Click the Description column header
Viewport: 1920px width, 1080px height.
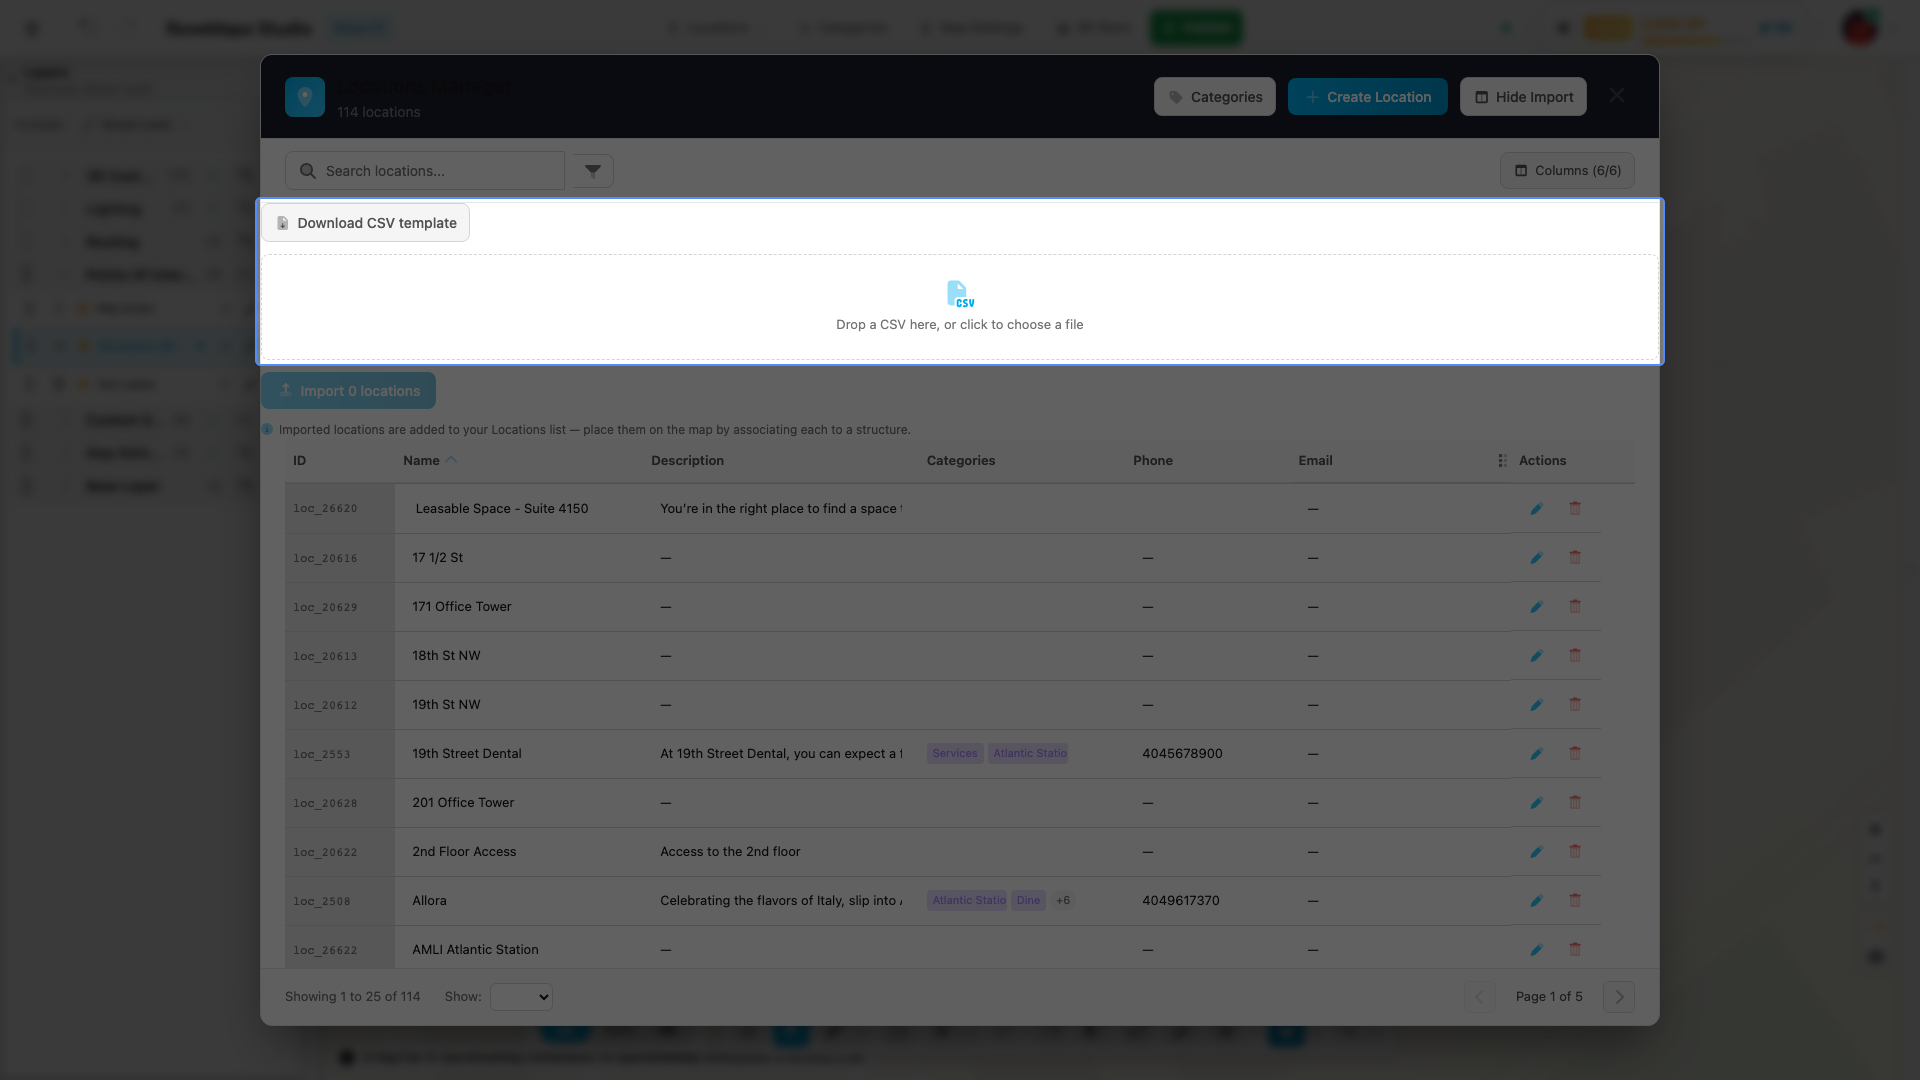pos(687,461)
